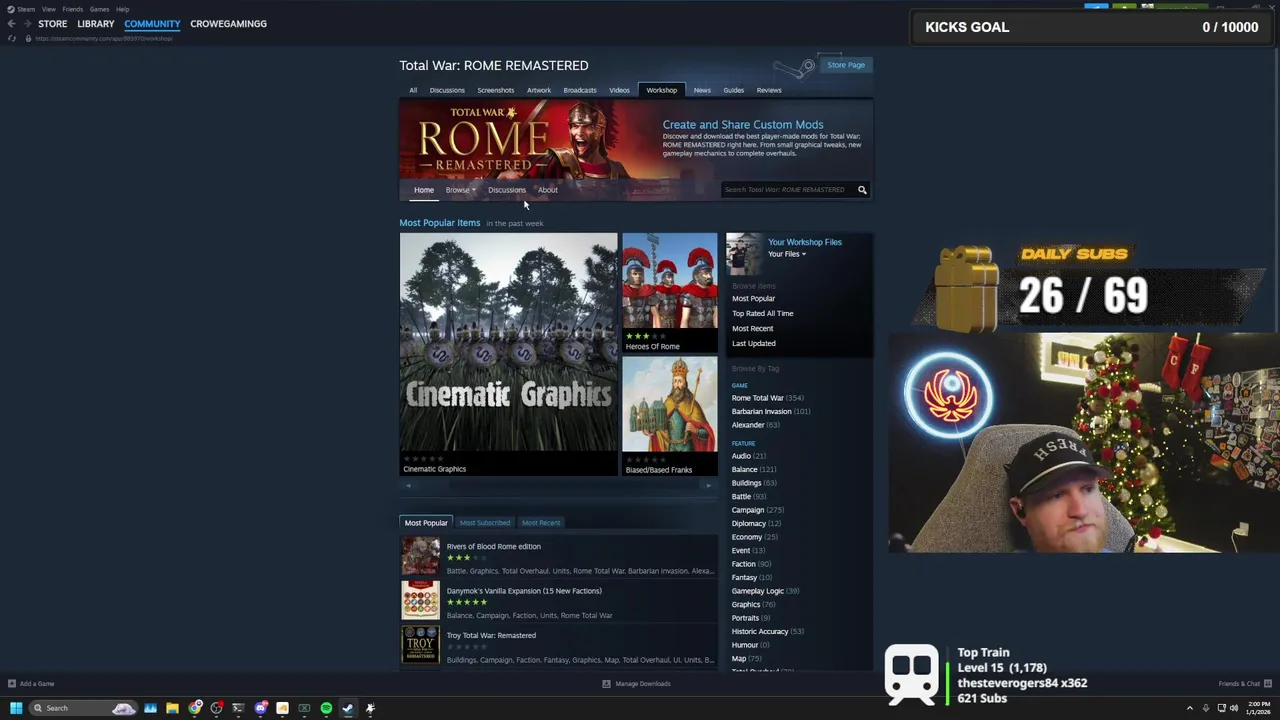Click the Last Updated browse link
The height and width of the screenshot is (720, 1280).
point(754,344)
